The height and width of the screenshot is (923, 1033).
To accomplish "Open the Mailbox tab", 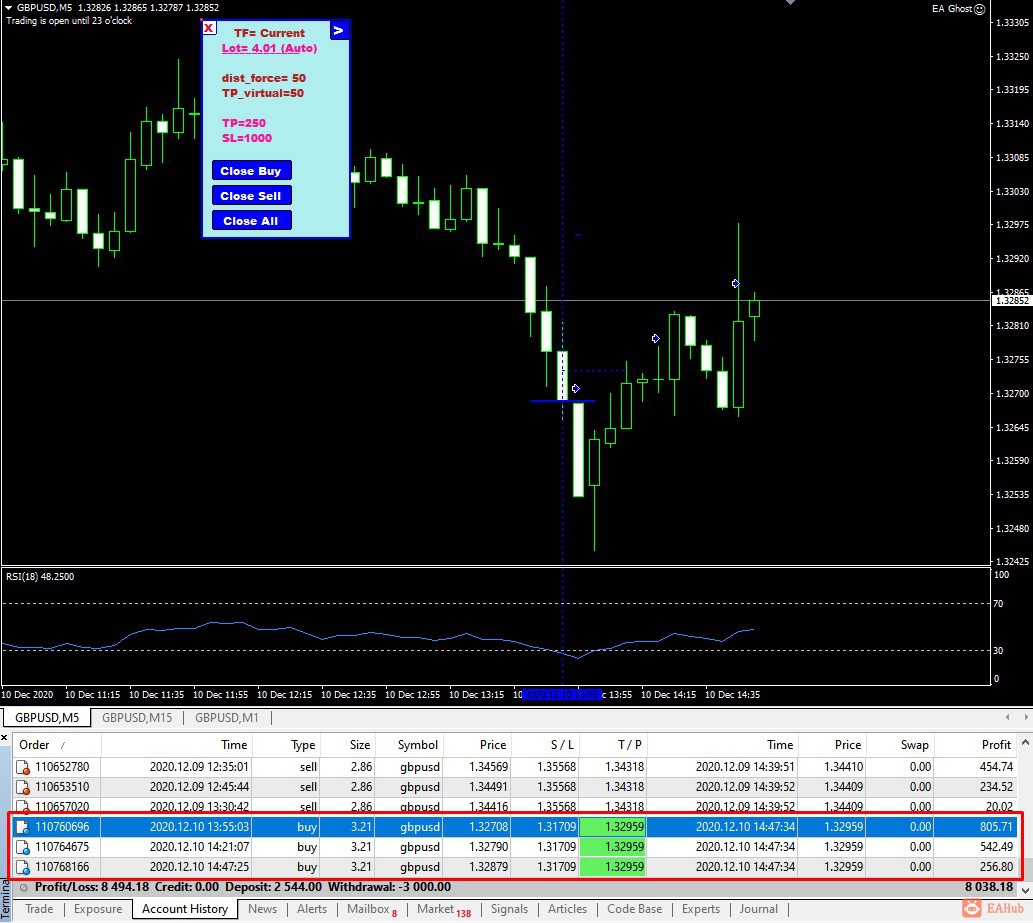I will coord(371,909).
